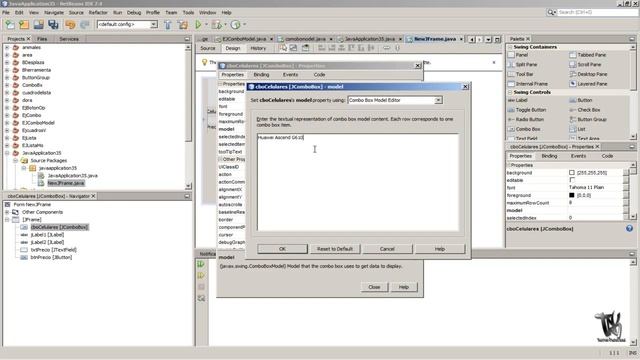
Task: Collapse the Swing Containers palette section
Action: point(510,47)
